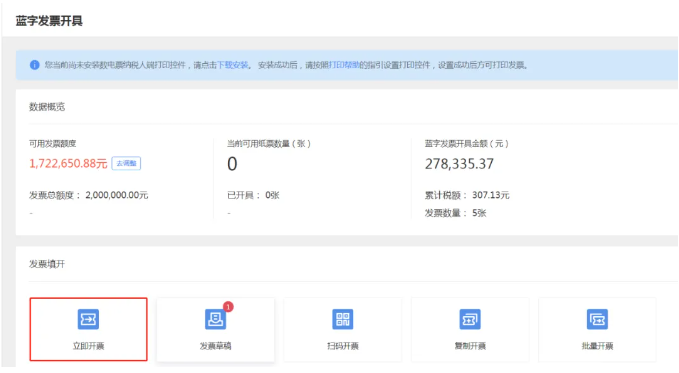Screen dimensions: 679x373
Task: Open the 打印帮助 print help link
Action: click(344, 65)
